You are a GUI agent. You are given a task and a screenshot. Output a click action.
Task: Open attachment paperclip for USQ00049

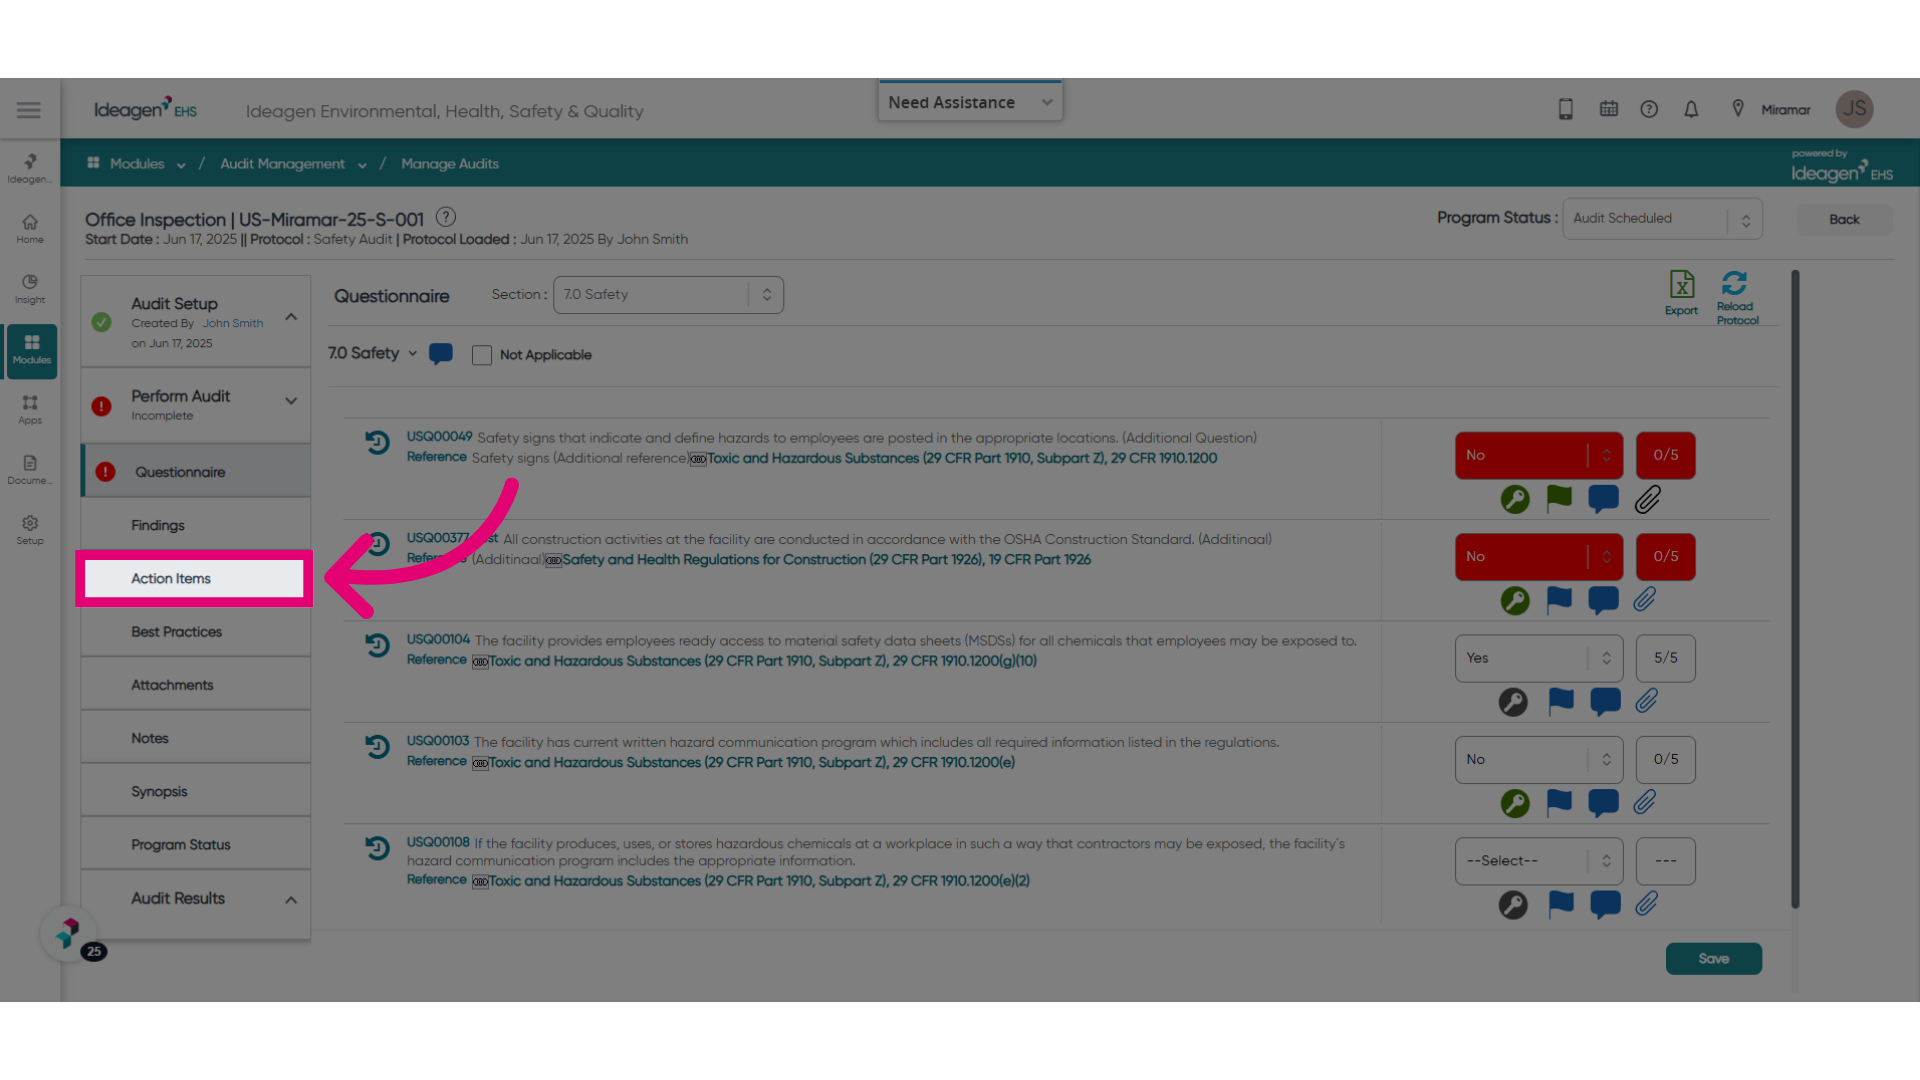[x=1647, y=499]
